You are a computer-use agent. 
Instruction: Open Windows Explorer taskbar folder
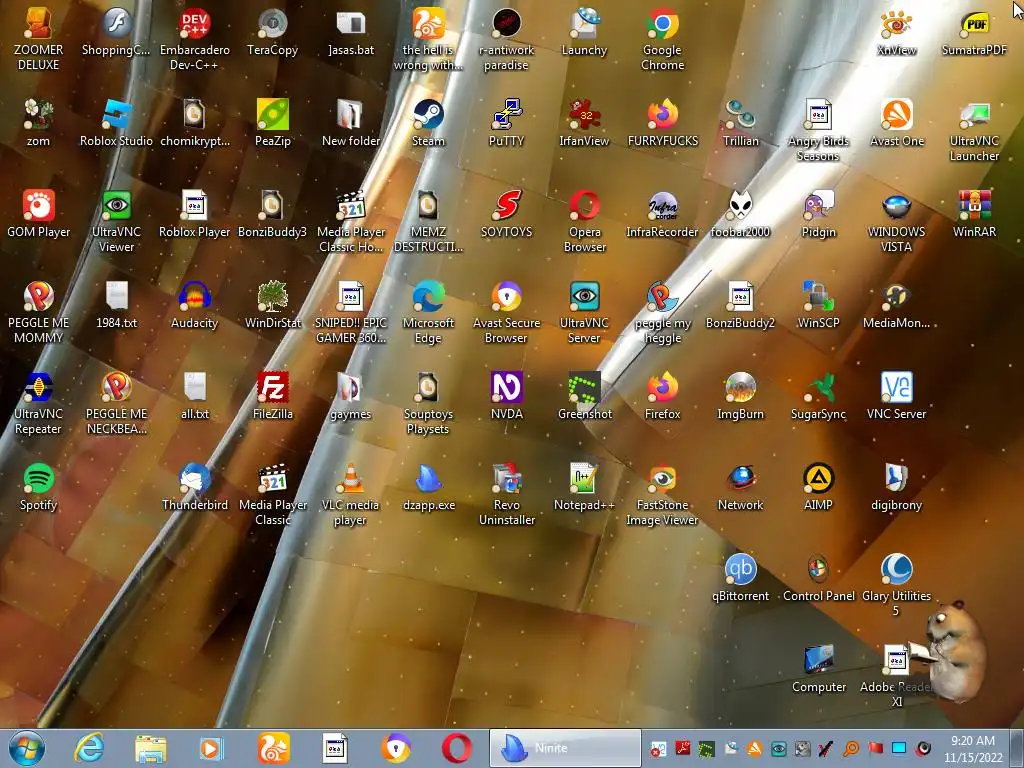150,748
